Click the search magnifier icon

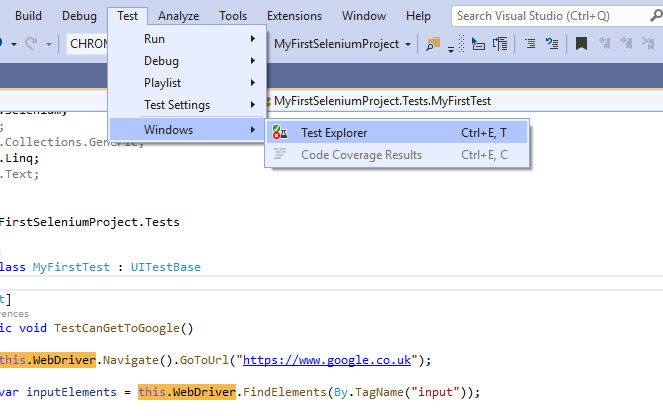tap(652, 16)
